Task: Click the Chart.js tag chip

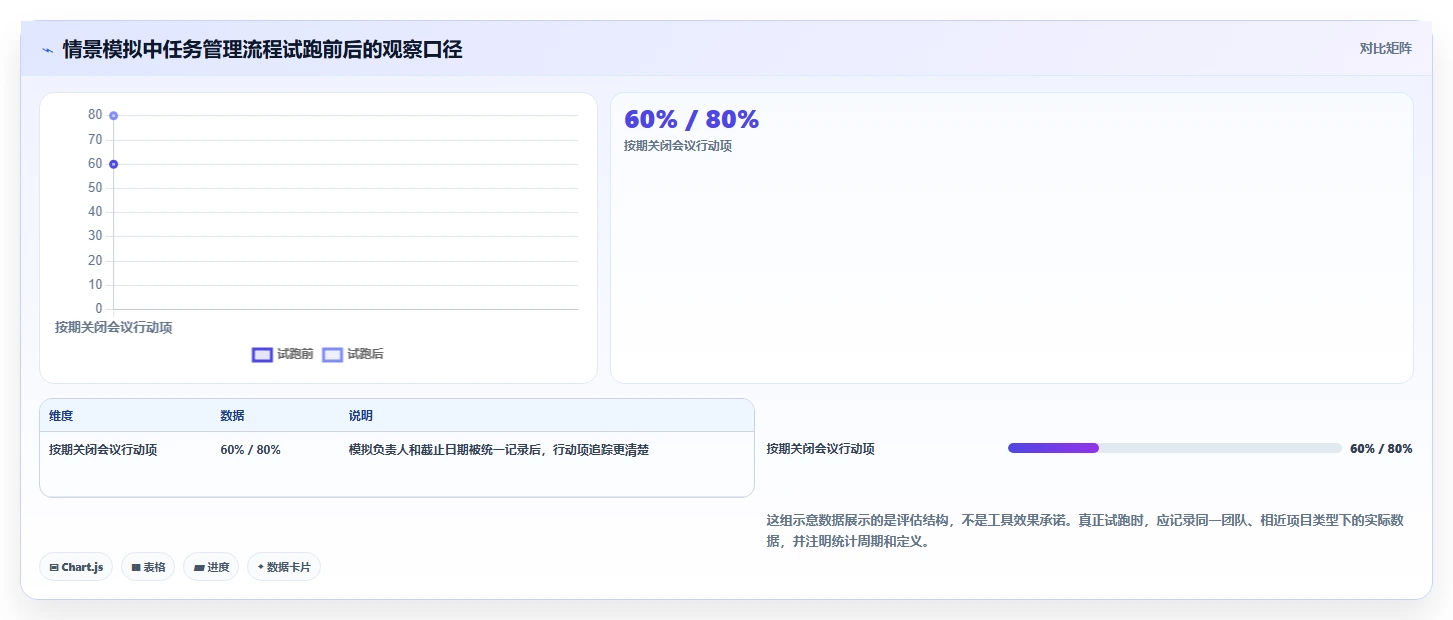Action: pyautogui.click(x=76, y=567)
